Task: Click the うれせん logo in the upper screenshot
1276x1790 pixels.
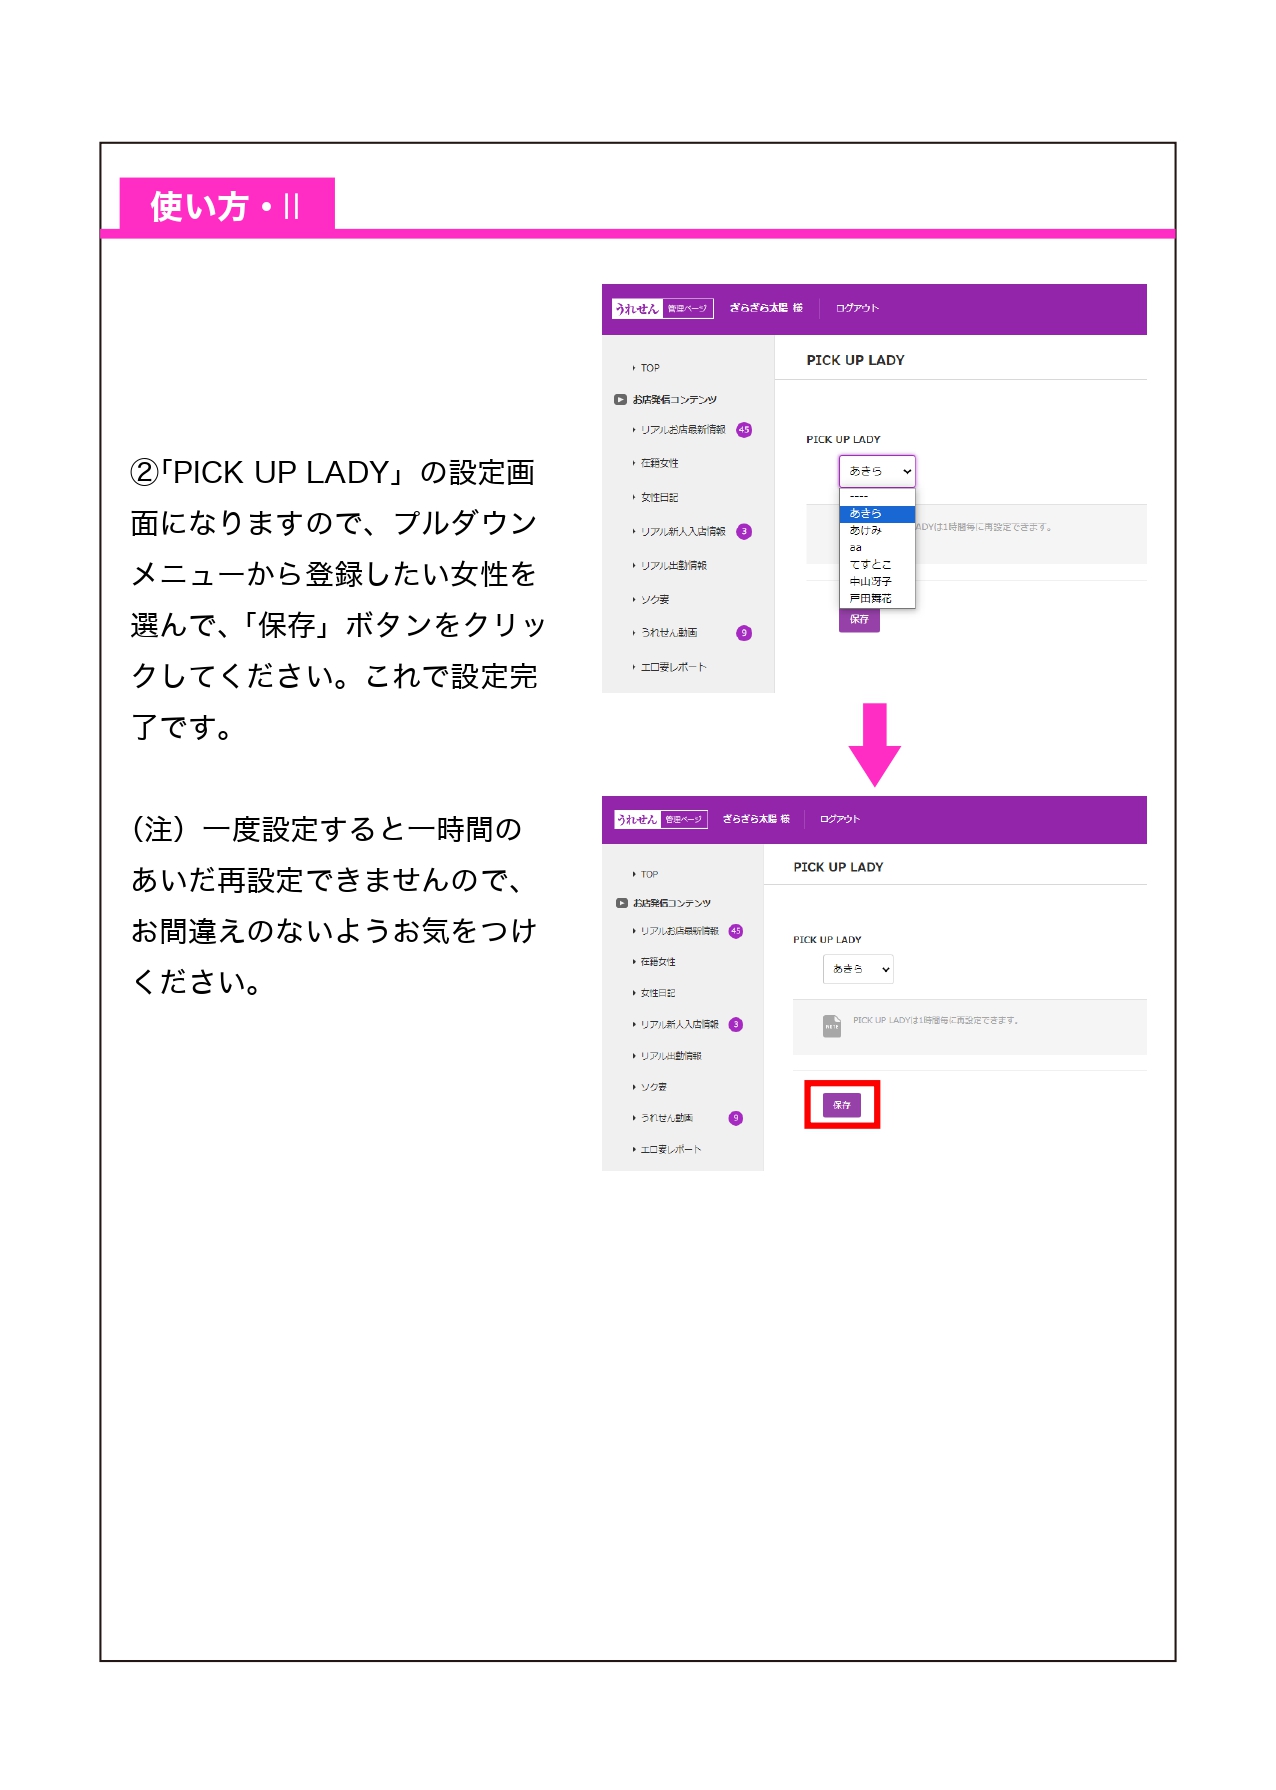Action: tap(637, 309)
